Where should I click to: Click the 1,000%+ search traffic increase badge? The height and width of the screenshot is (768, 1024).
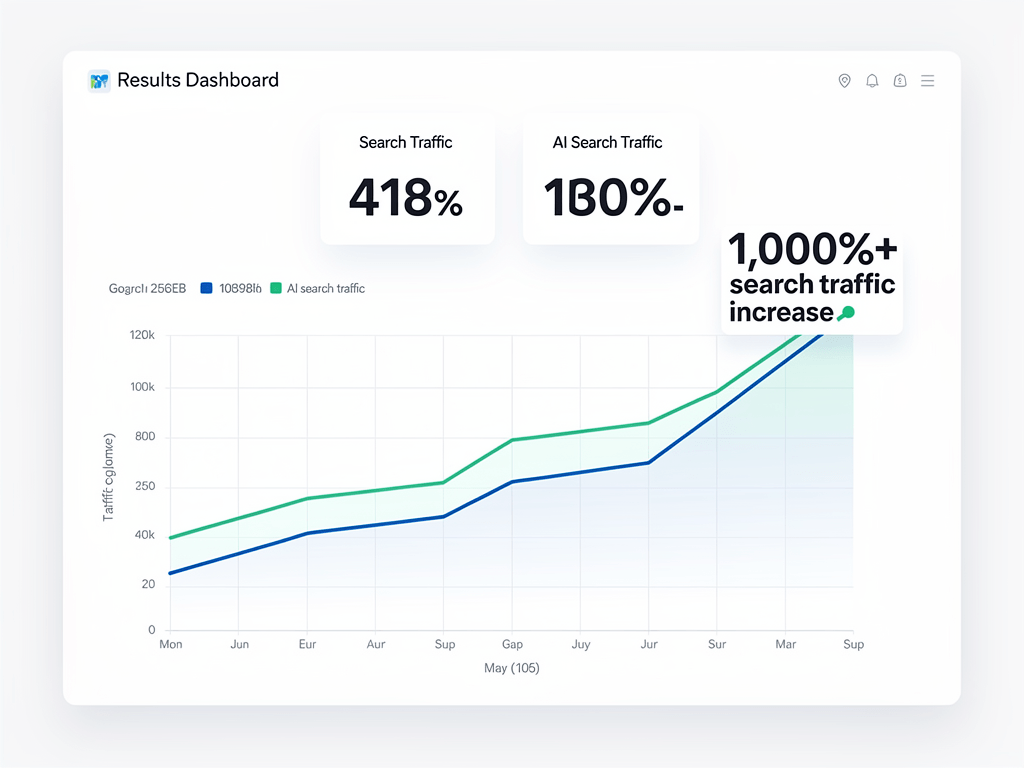(x=812, y=279)
